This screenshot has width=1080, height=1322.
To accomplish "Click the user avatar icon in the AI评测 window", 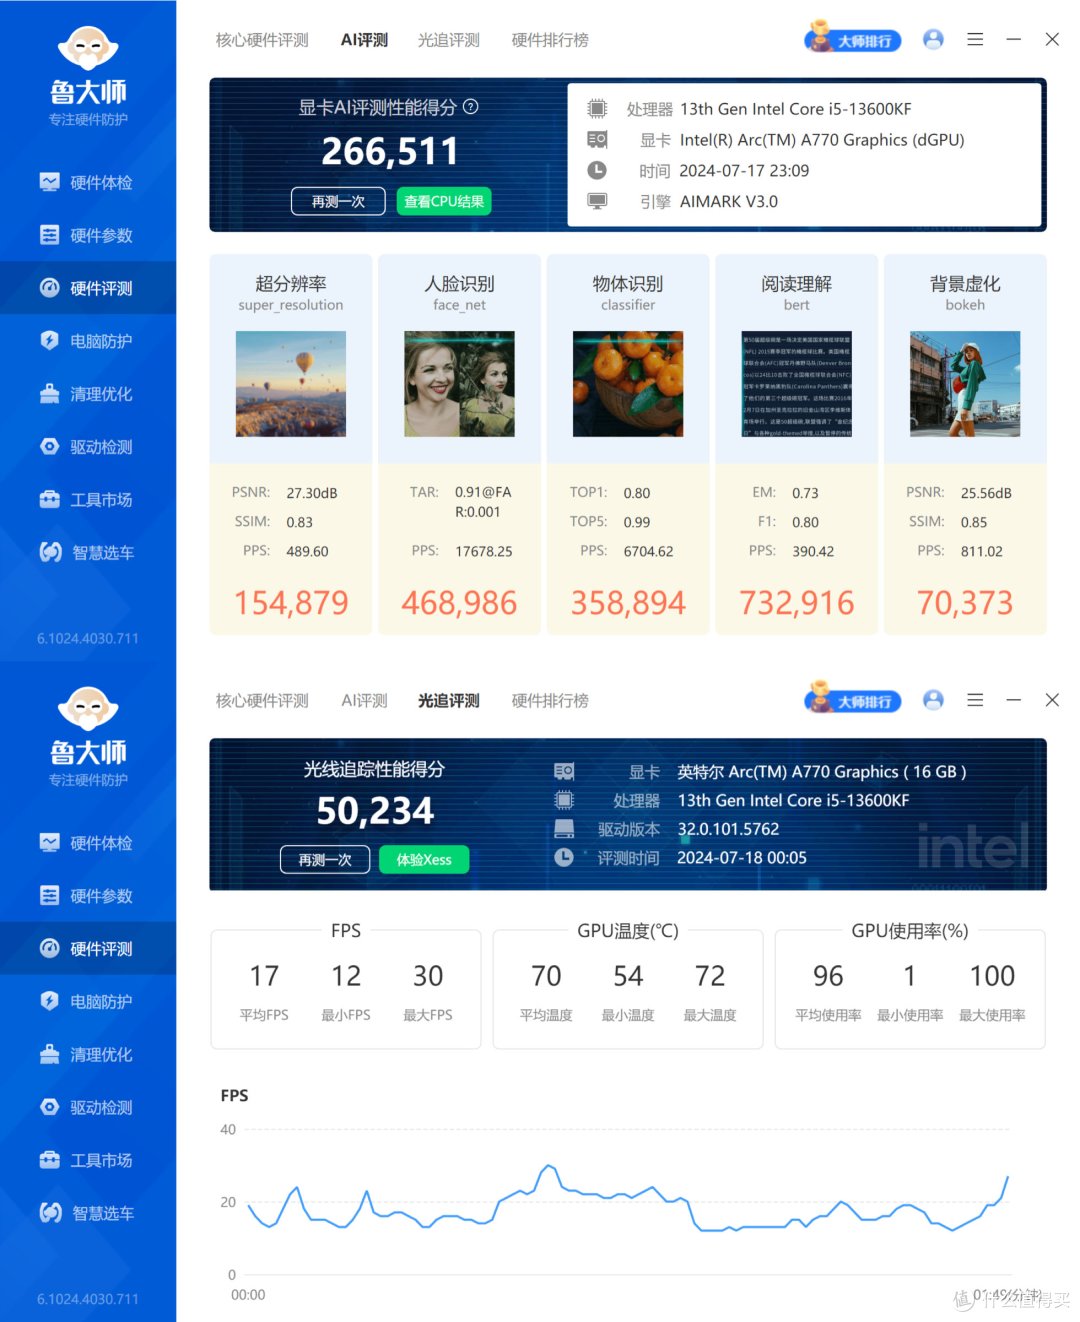I will (x=933, y=39).
